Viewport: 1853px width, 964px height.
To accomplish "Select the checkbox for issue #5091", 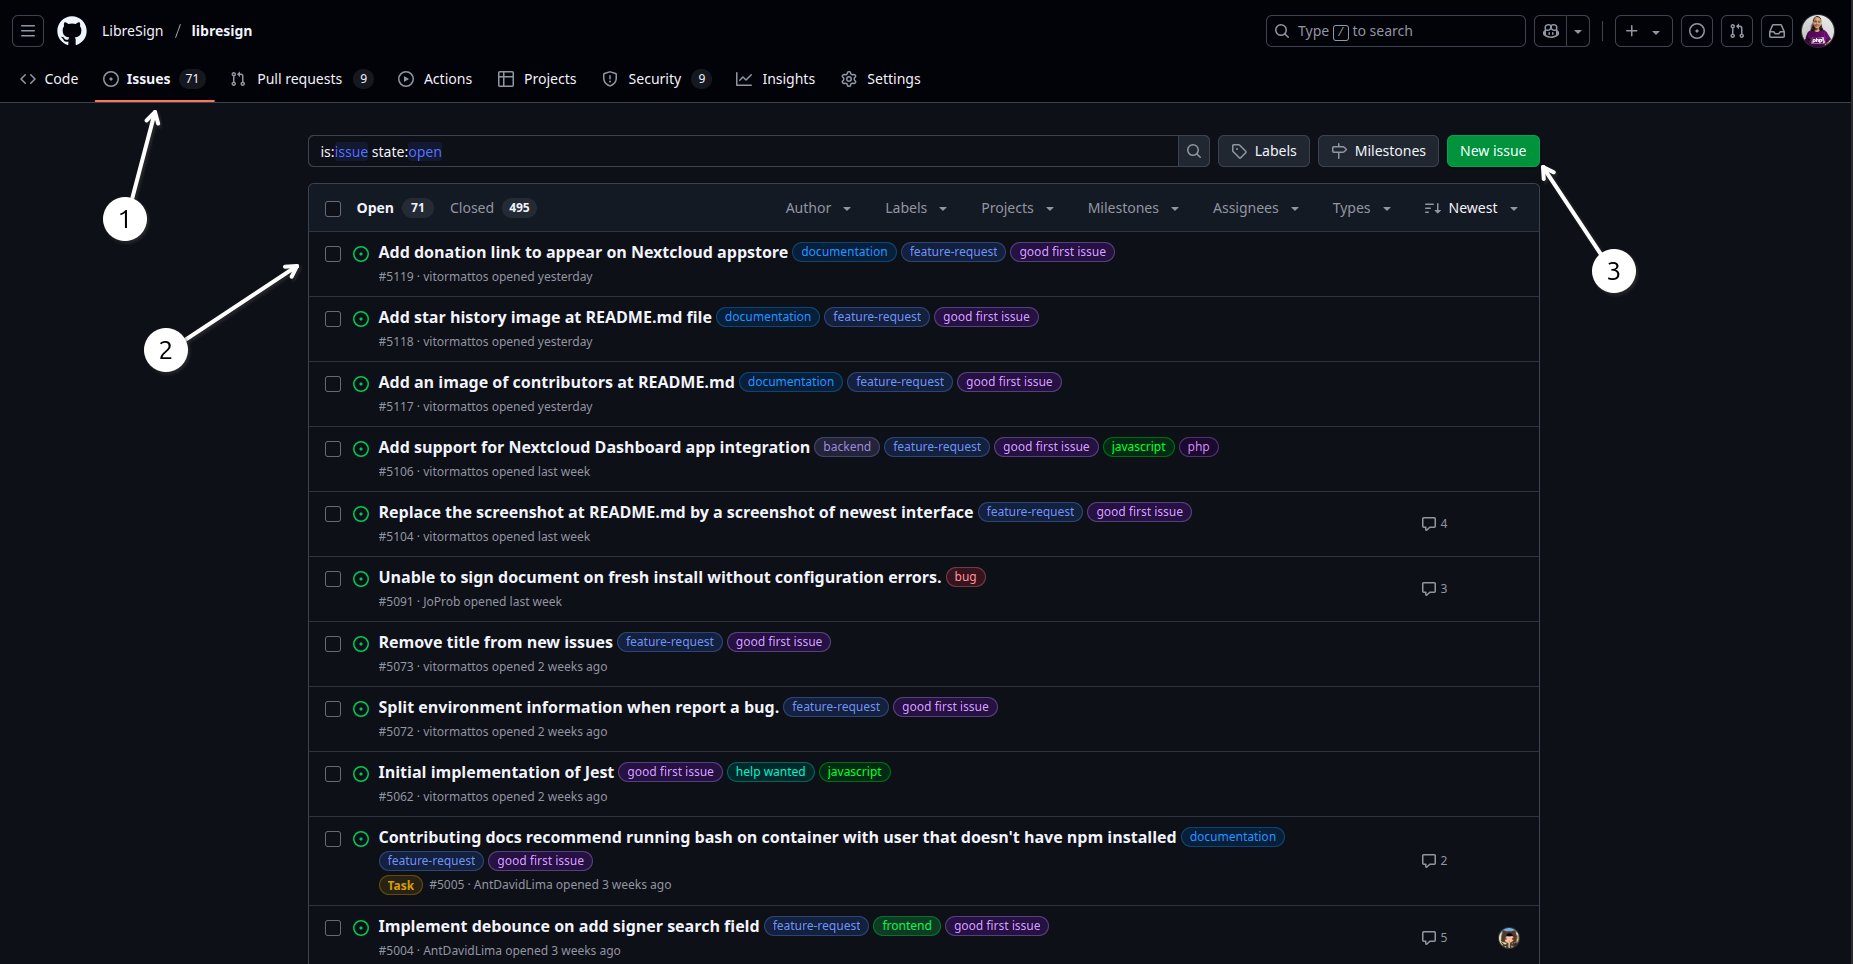I will 333,579.
